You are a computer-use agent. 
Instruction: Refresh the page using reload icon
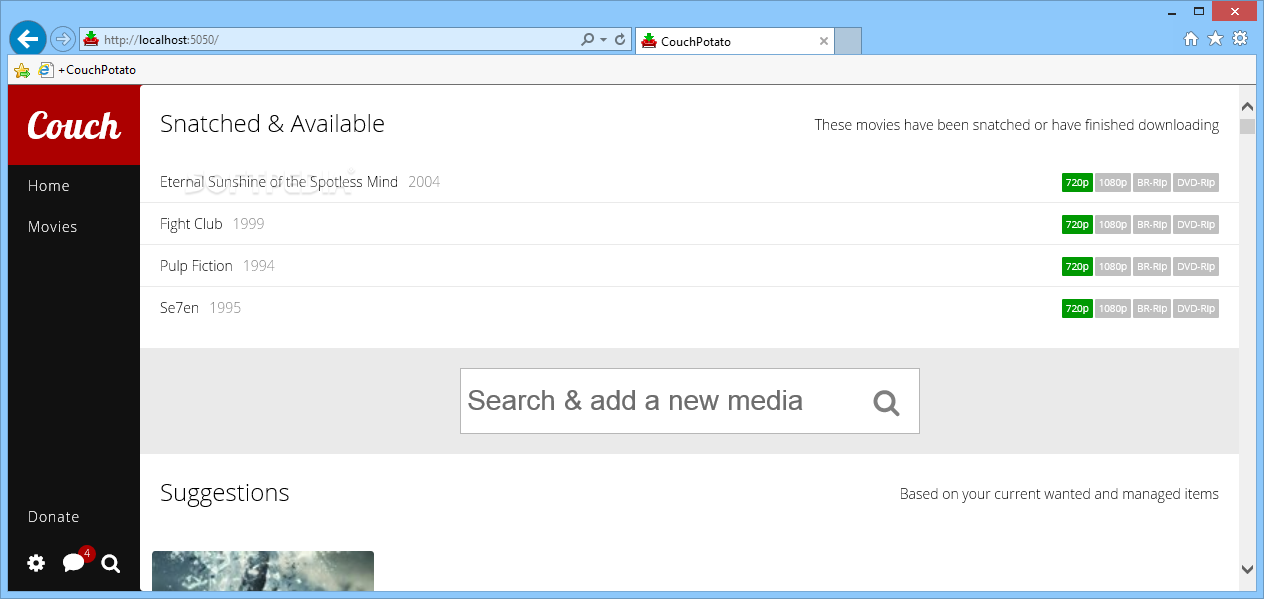pos(620,40)
